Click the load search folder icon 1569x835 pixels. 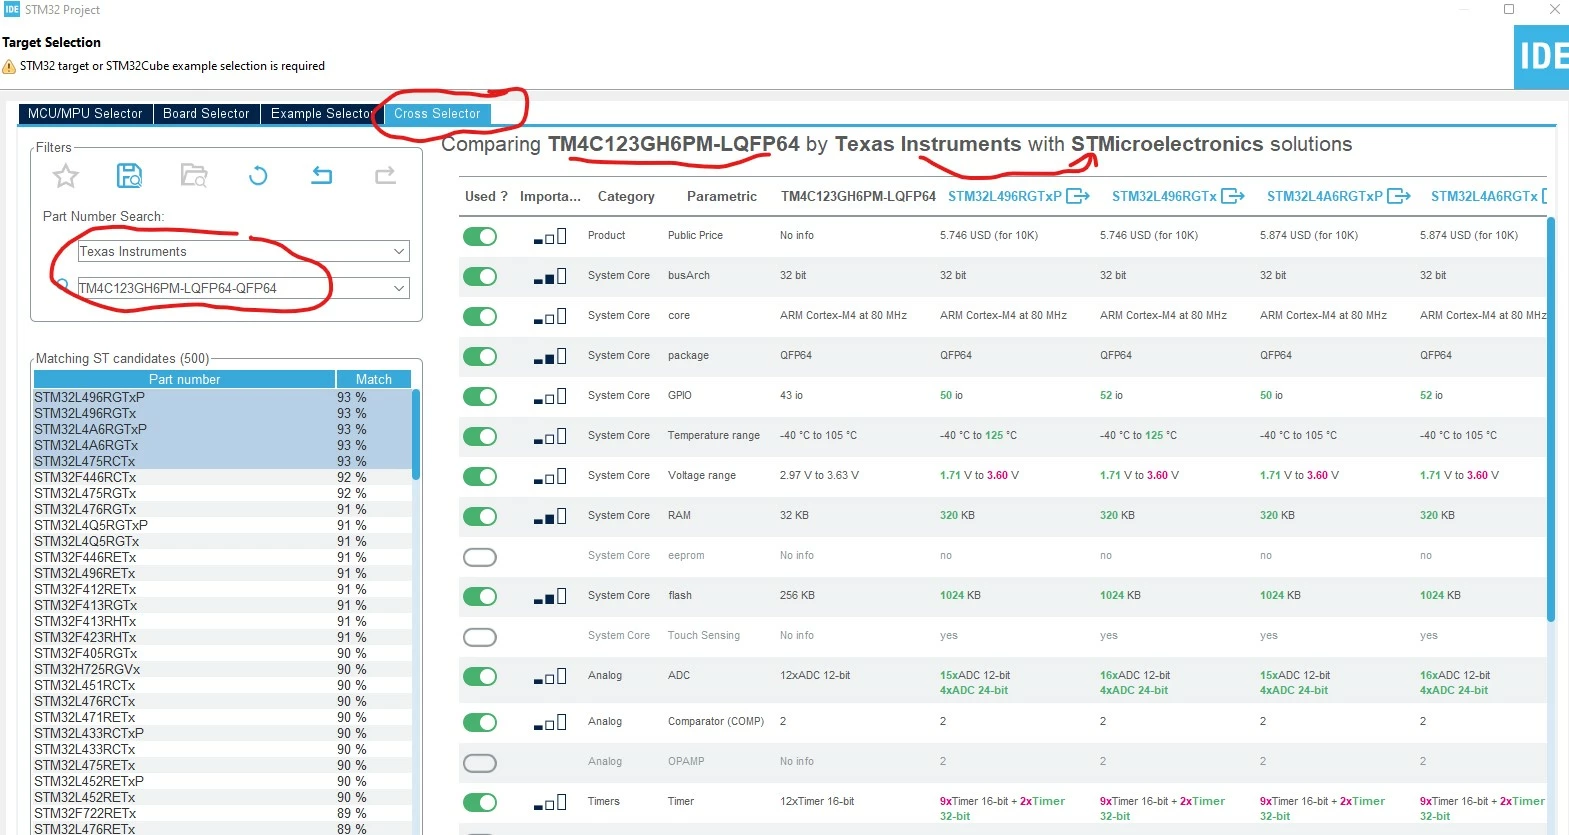(x=194, y=176)
